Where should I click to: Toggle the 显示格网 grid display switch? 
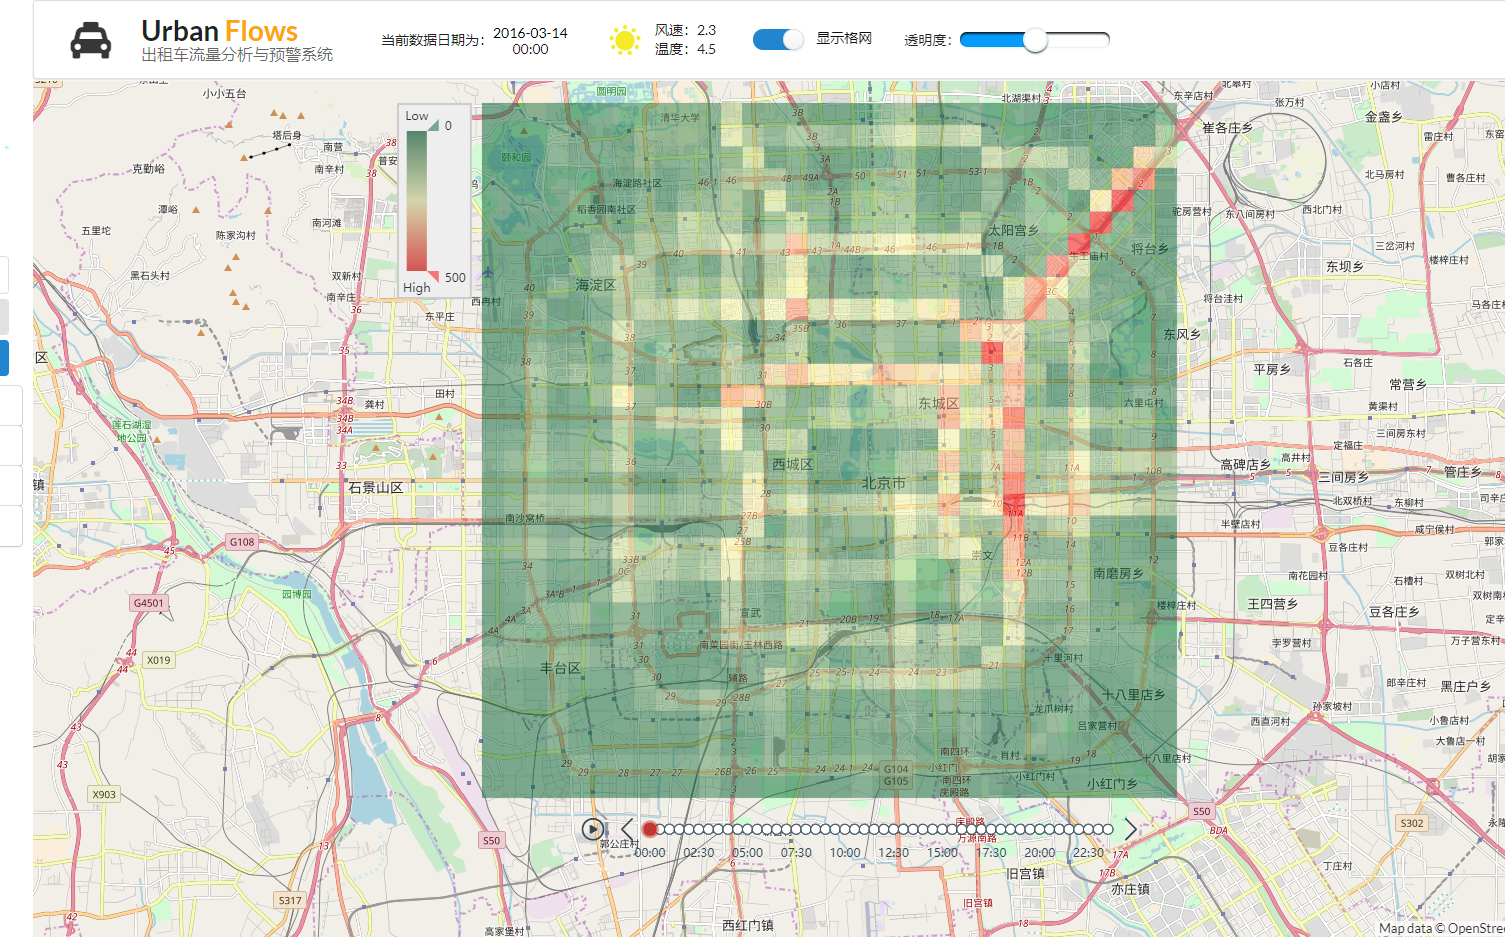(778, 39)
